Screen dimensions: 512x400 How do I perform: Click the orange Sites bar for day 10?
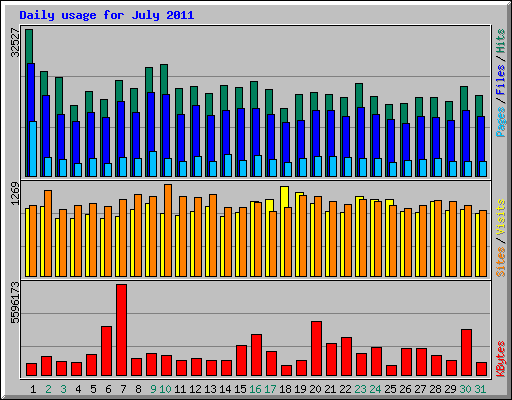pos(168,230)
